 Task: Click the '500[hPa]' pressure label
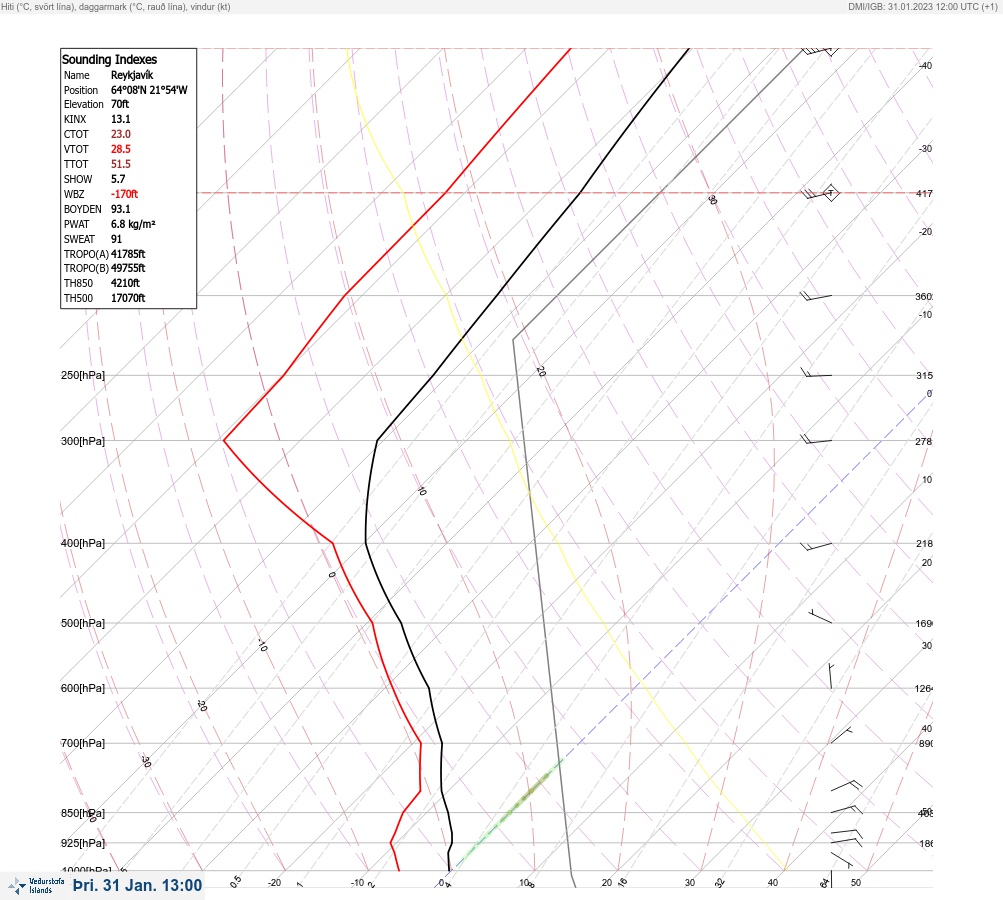(x=83, y=623)
